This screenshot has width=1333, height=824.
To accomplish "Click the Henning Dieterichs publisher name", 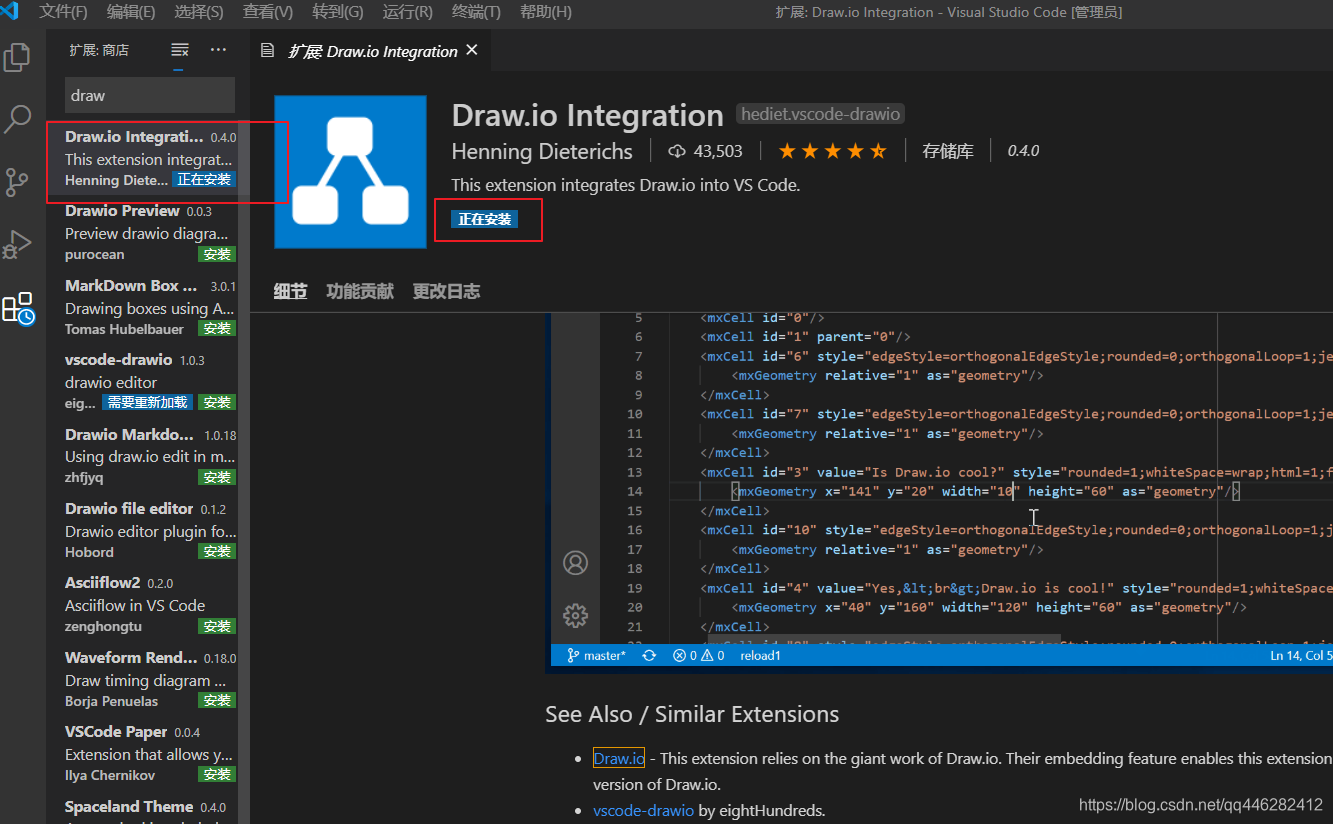I will point(542,151).
